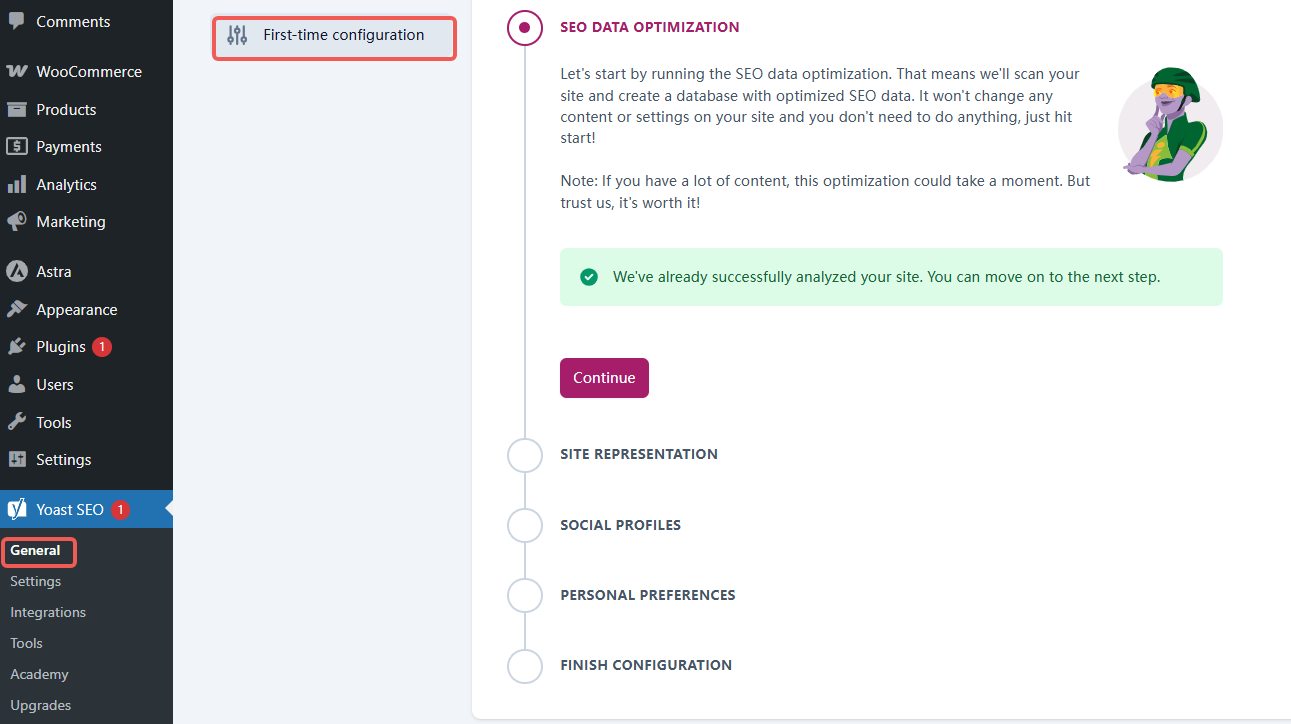
Task: Select the Personal Preferences step circle
Action: [x=525, y=595]
